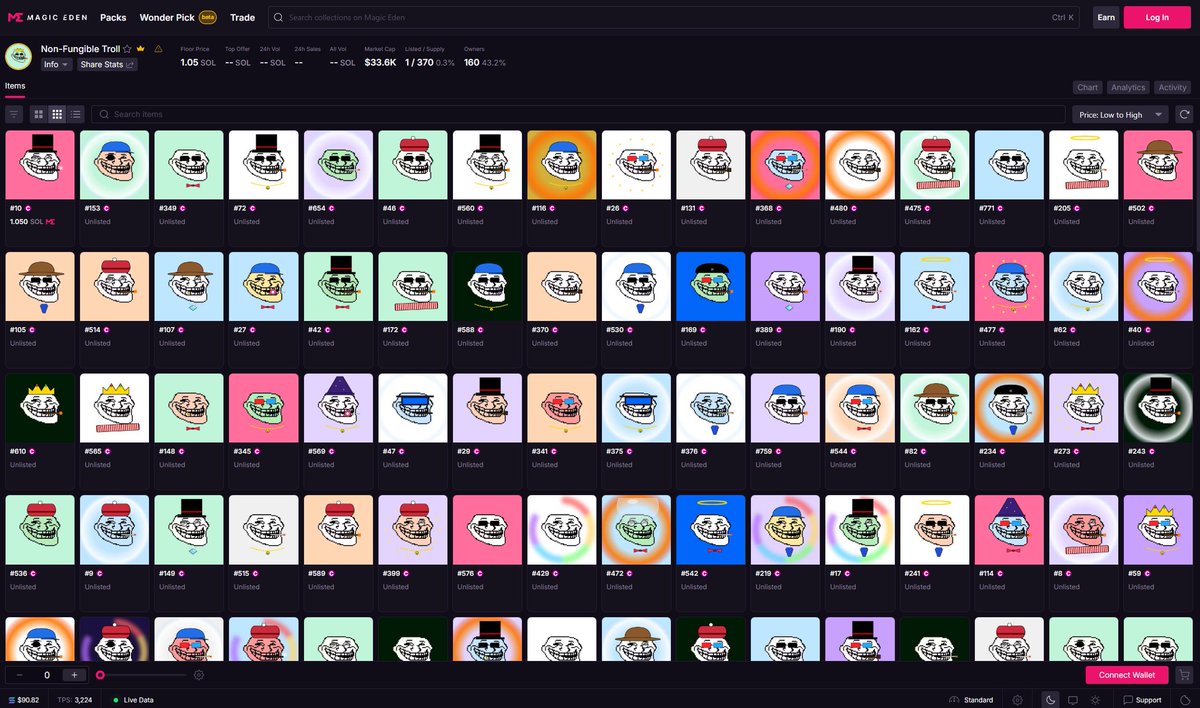Click Solana badge next to #40
1200x708 pixels.
(x=1149, y=330)
